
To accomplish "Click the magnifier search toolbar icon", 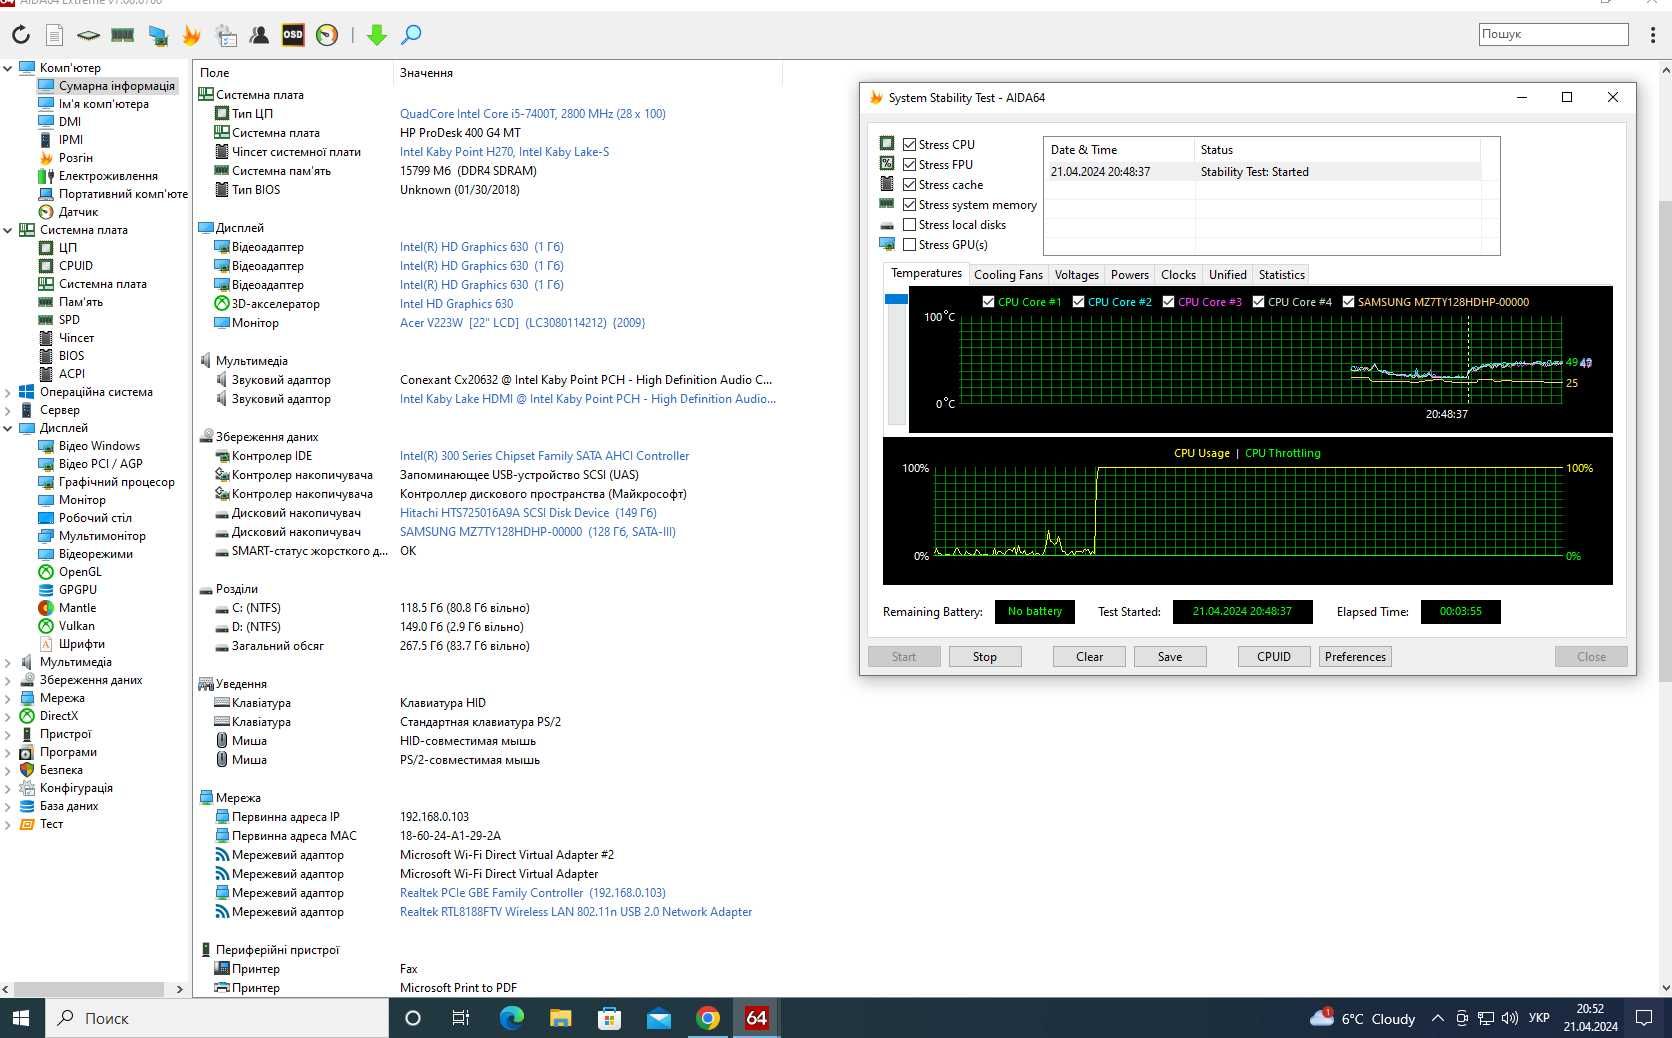I will [x=411, y=35].
